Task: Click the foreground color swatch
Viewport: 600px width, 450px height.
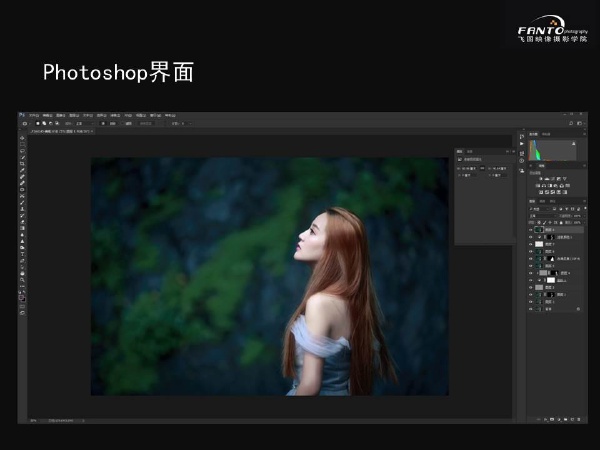Action: click(21, 296)
